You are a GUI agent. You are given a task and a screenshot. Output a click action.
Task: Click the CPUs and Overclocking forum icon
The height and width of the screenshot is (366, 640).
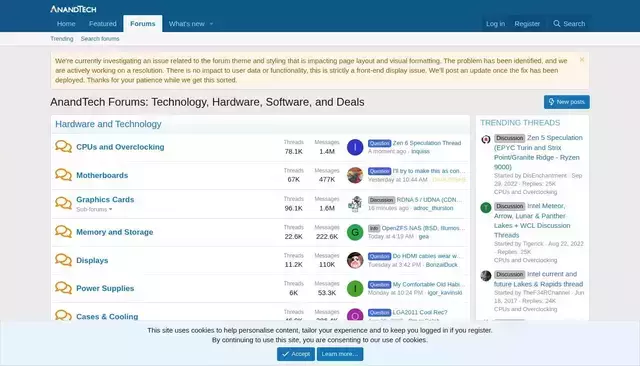[x=63, y=146]
